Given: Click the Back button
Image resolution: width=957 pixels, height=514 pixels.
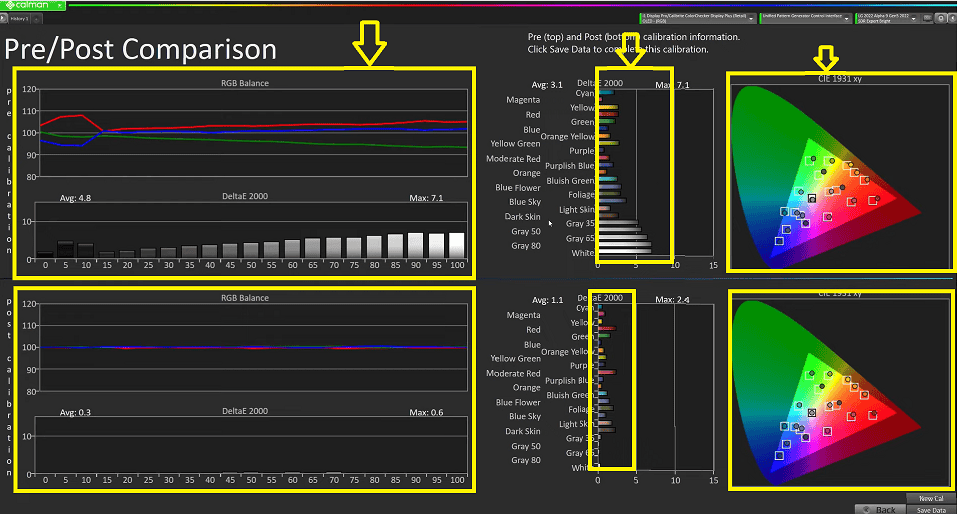Looking at the screenshot, I should pos(879,509).
